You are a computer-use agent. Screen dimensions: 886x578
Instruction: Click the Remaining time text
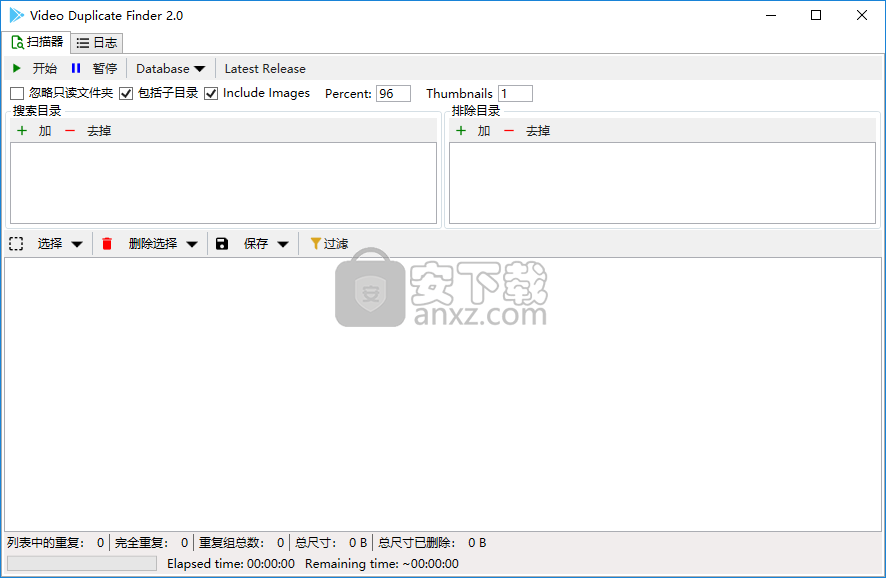pos(382,563)
